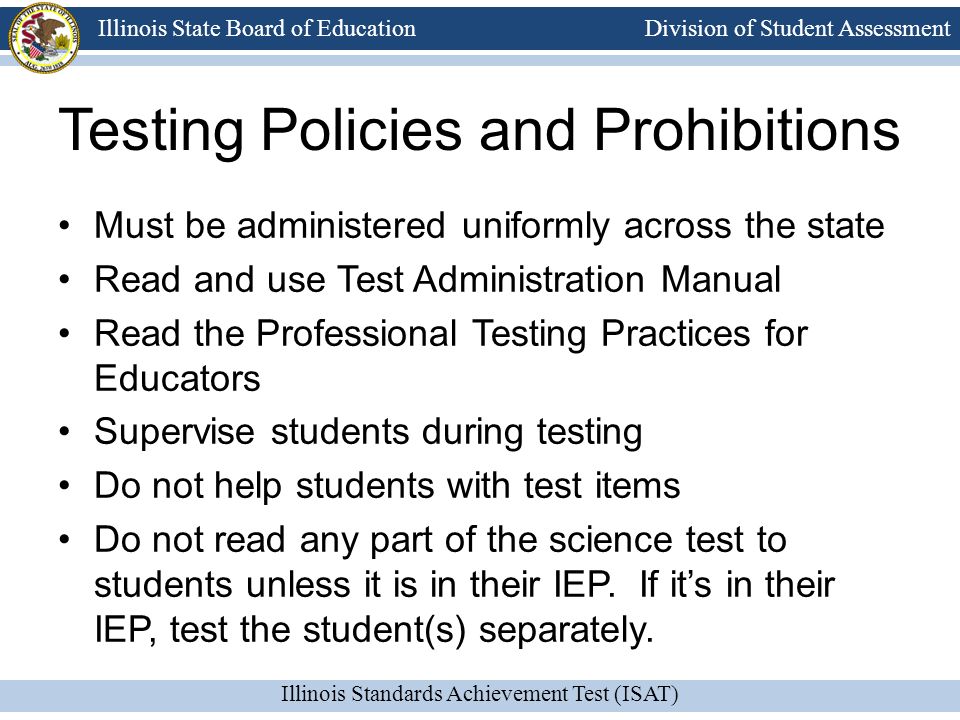The image size is (960, 720).
Task: Select the Professional Testing Practices line
Action: (x=451, y=334)
